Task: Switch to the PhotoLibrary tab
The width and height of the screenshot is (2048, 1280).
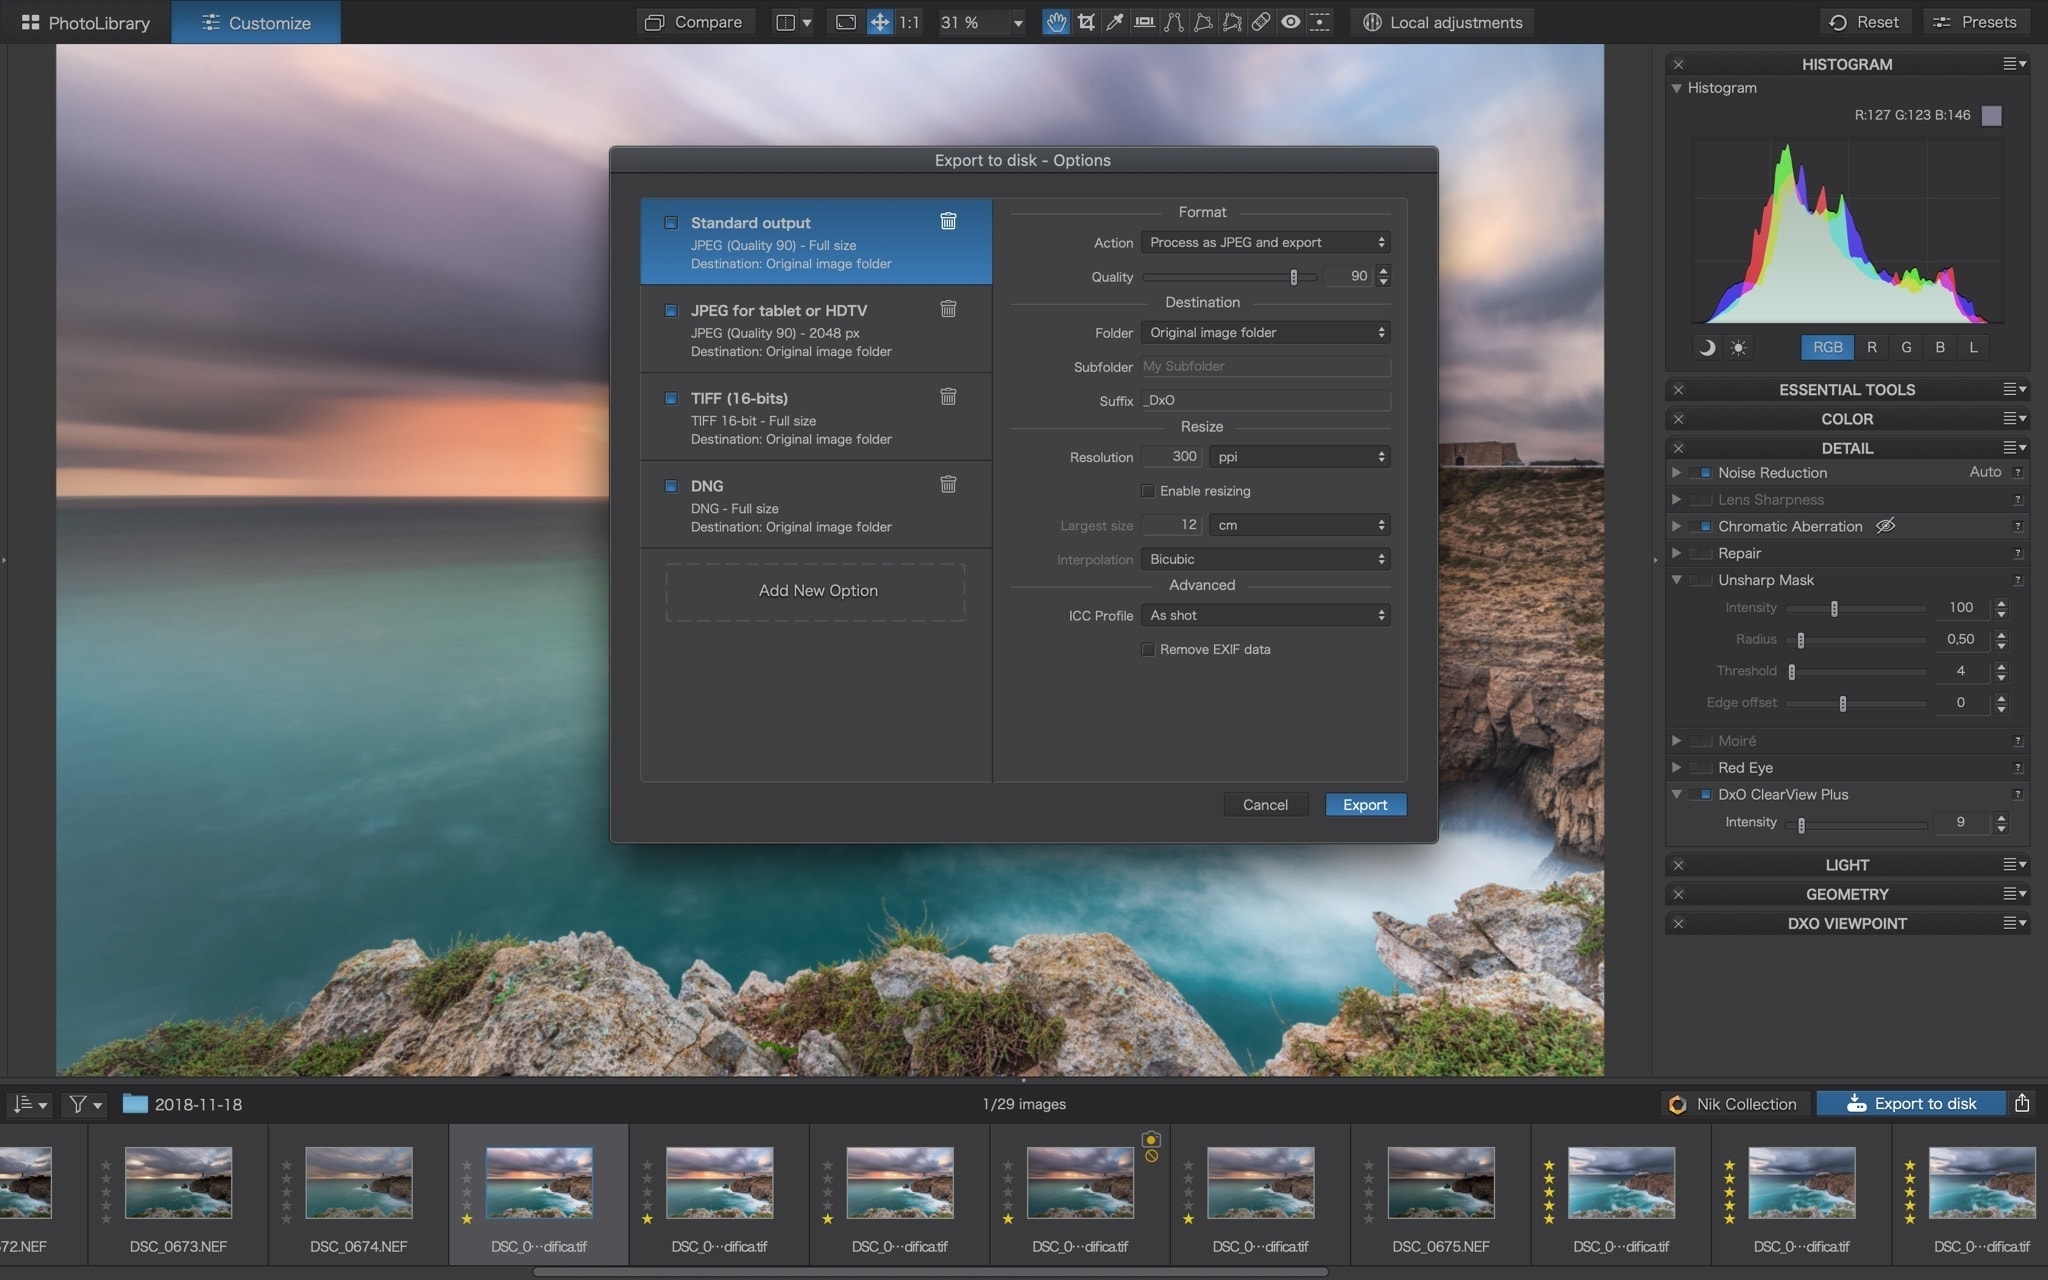Action: [86, 22]
